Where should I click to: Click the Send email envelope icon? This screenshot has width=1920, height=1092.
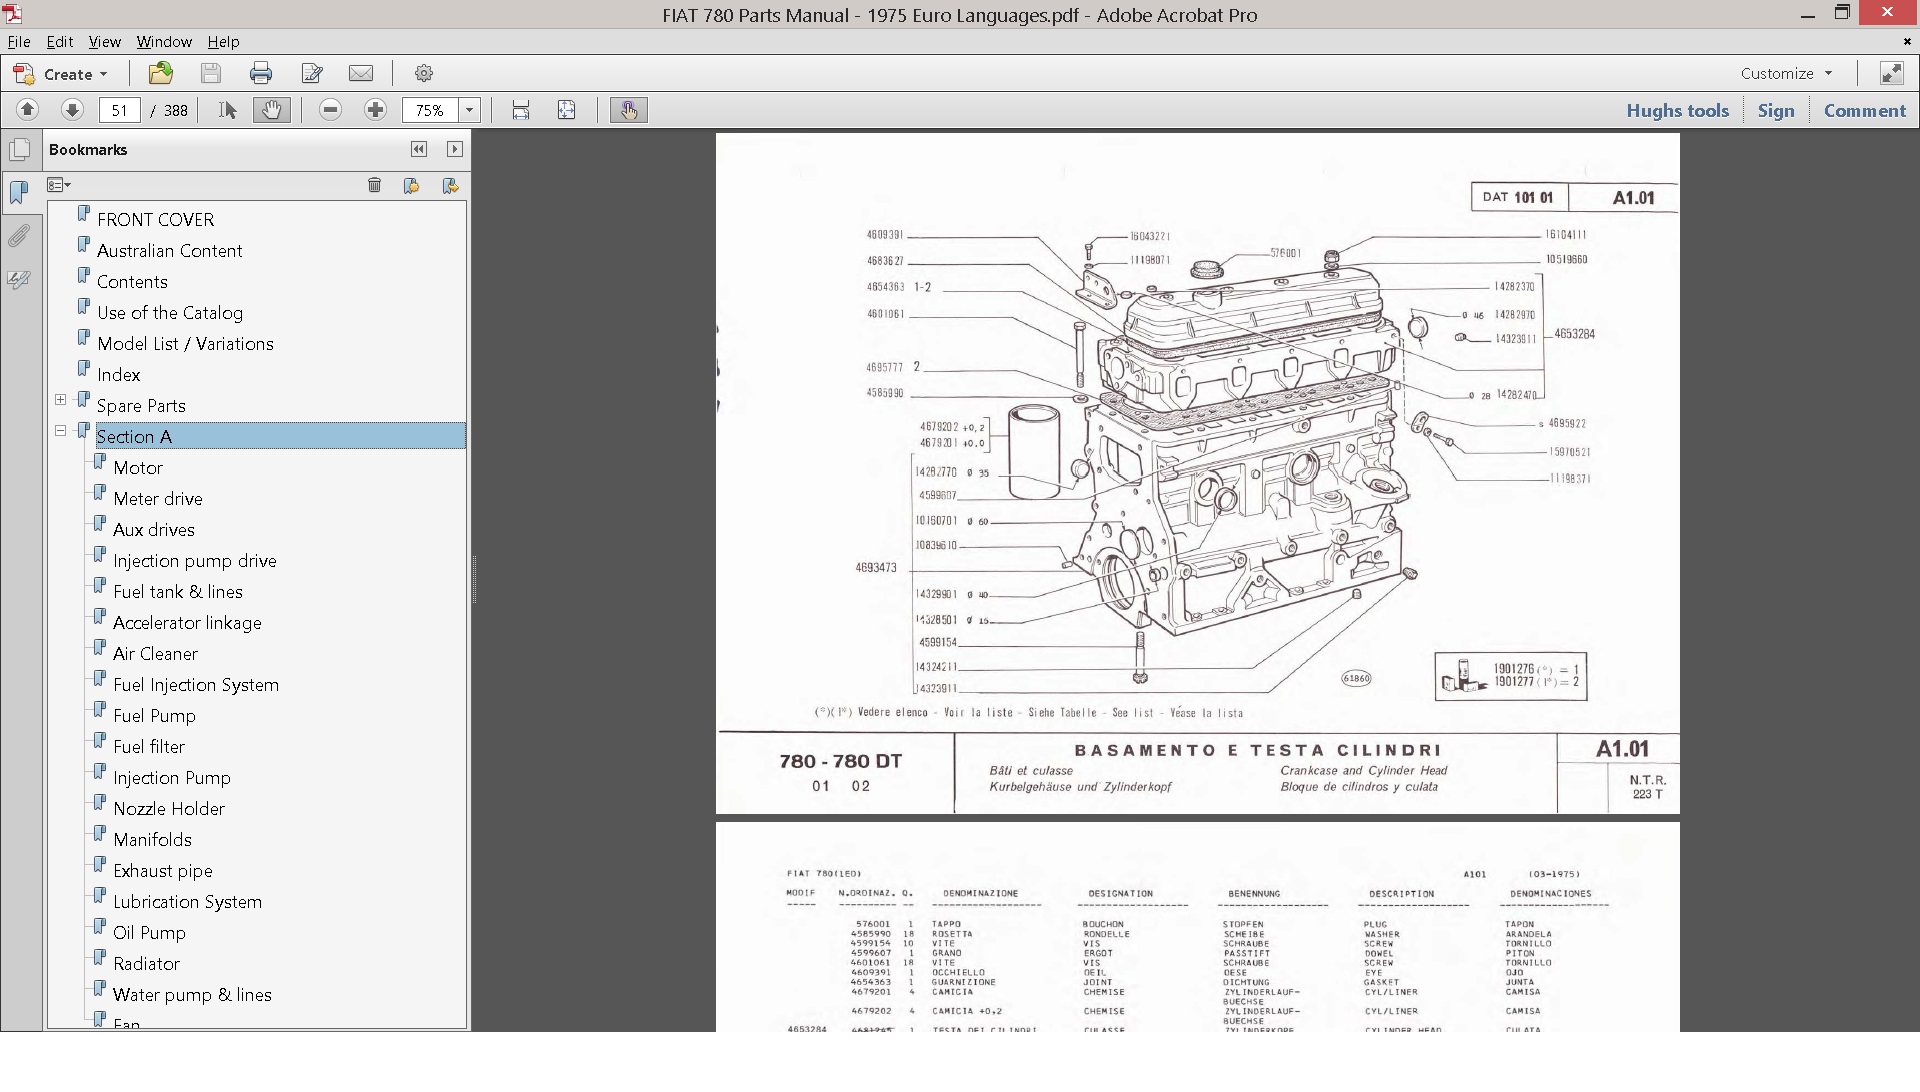[x=361, y=73]
